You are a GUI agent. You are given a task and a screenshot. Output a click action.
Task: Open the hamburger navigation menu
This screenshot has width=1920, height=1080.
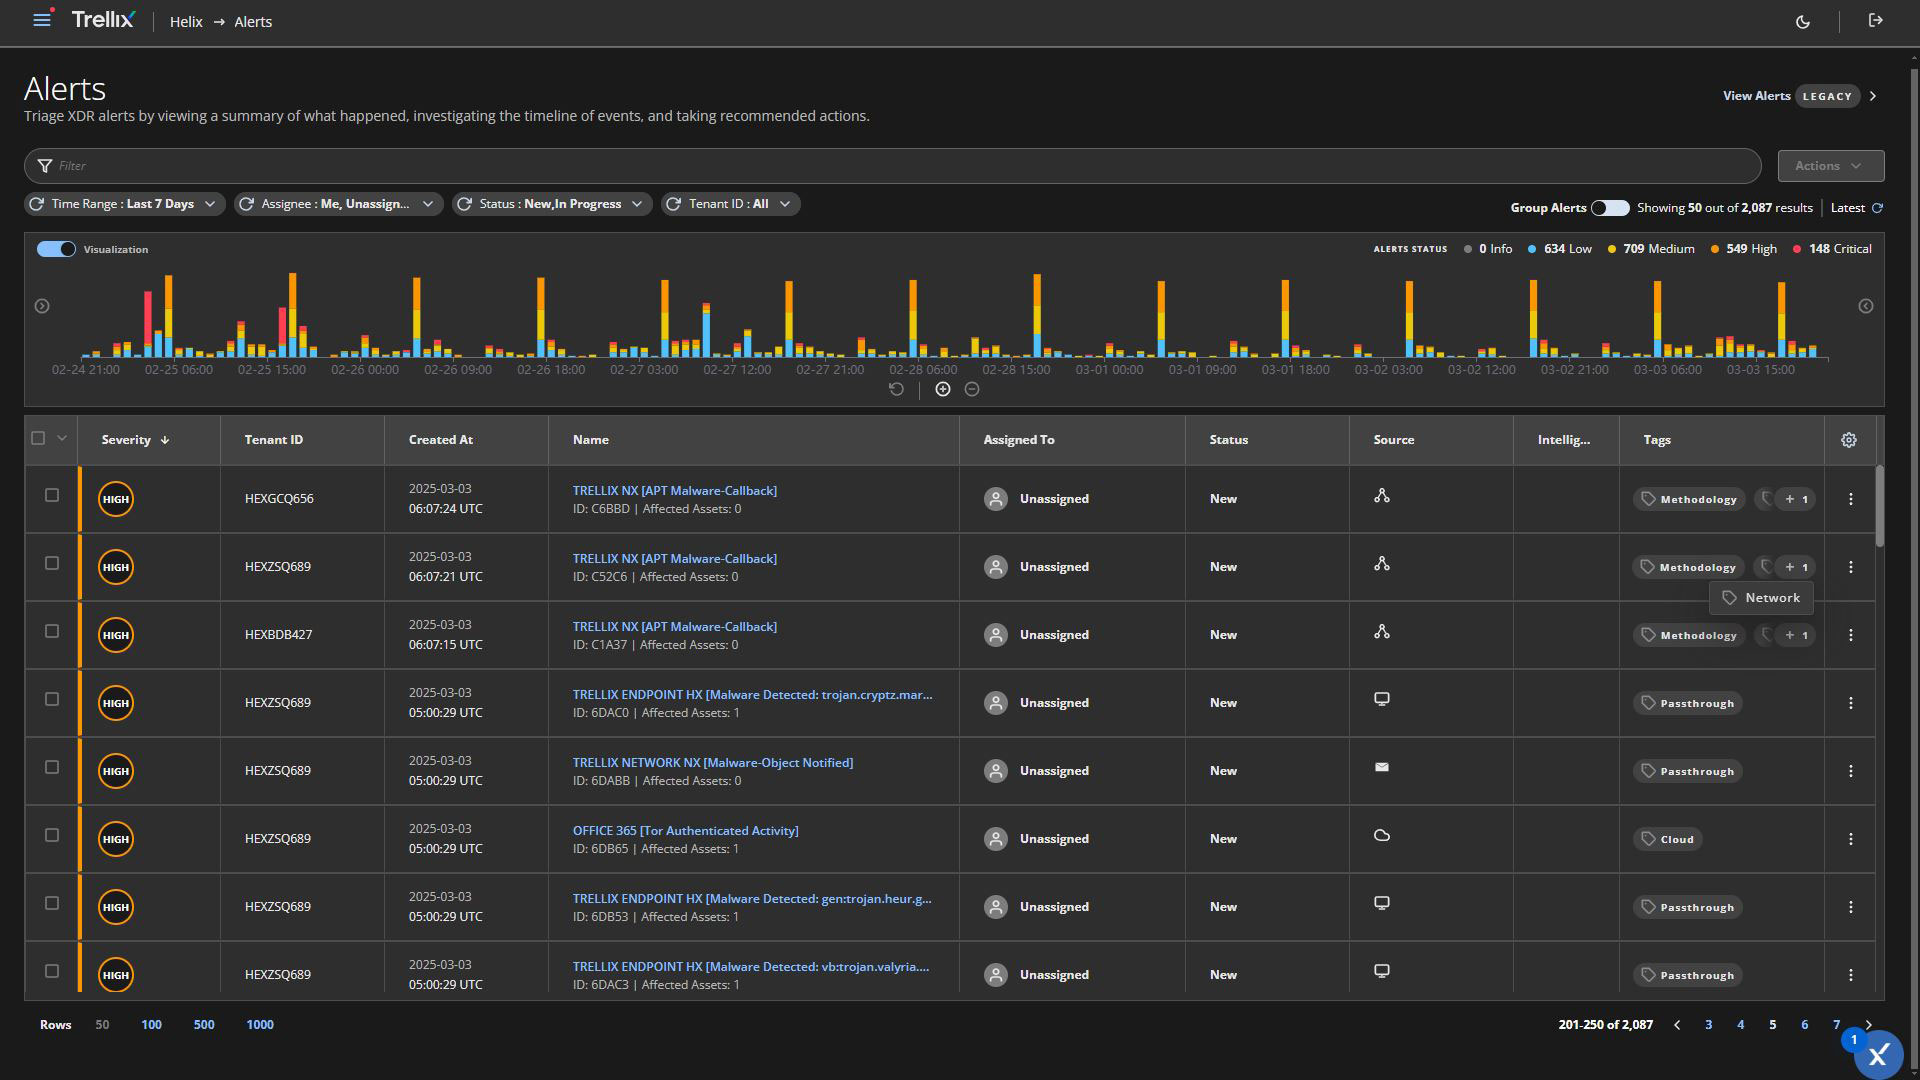[x=41, y=20]
